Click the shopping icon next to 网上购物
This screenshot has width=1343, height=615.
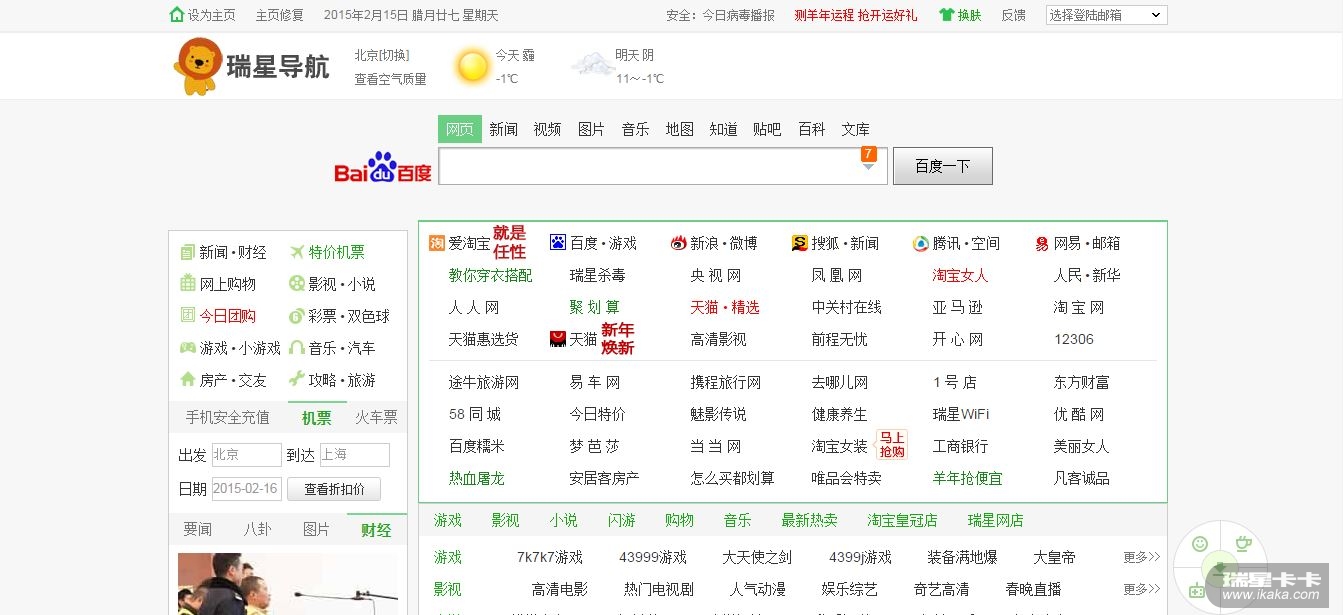(x=187, y=284)
